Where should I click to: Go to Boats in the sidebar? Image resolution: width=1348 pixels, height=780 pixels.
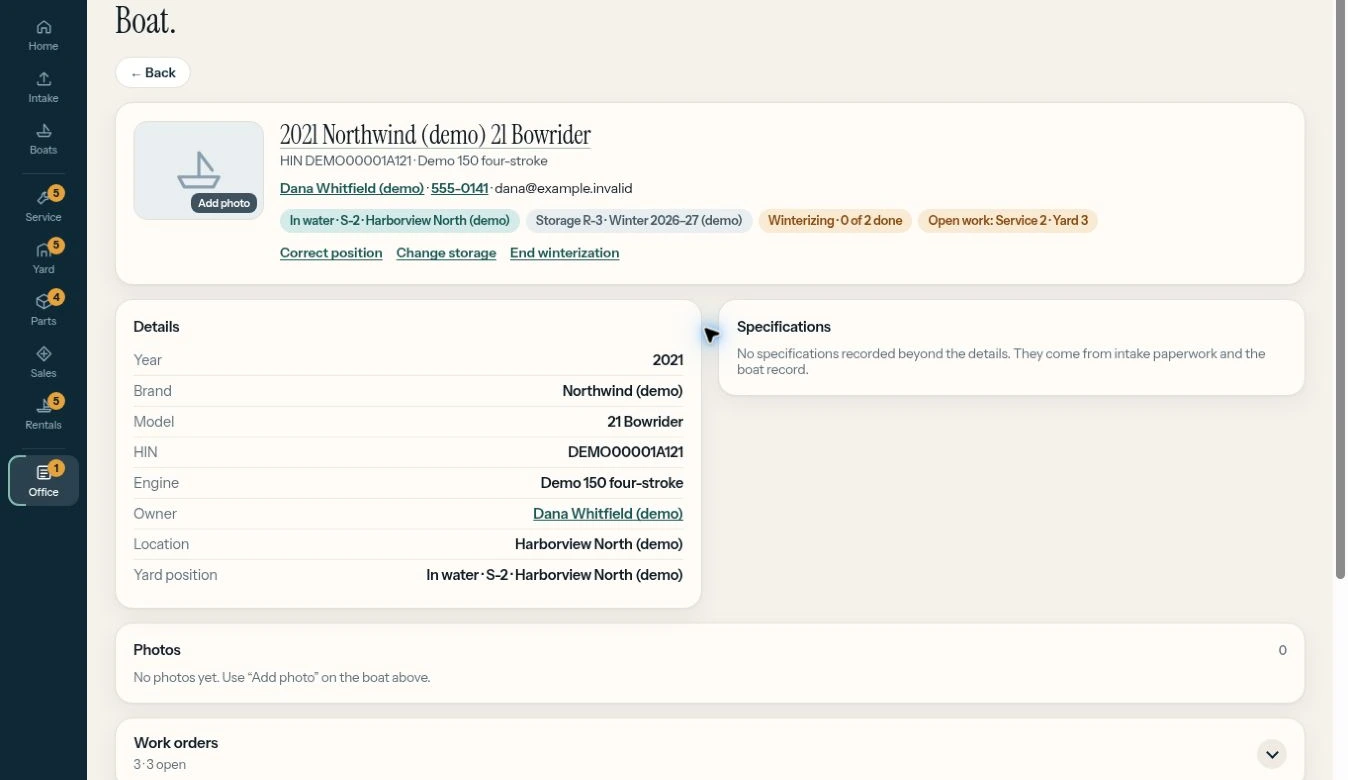tap(43, 139)
